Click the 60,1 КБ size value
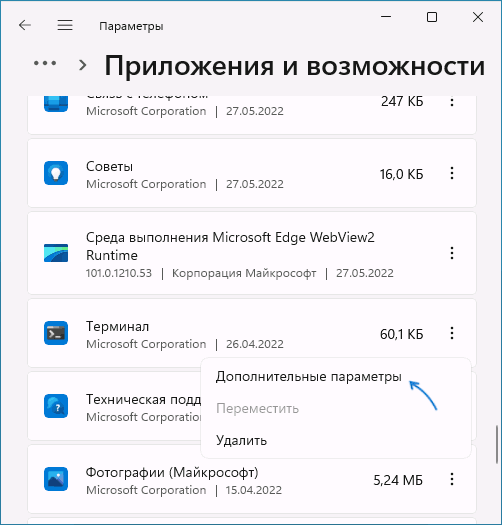The width and height of the screenshot is (502, 525). tap(402, 334)
